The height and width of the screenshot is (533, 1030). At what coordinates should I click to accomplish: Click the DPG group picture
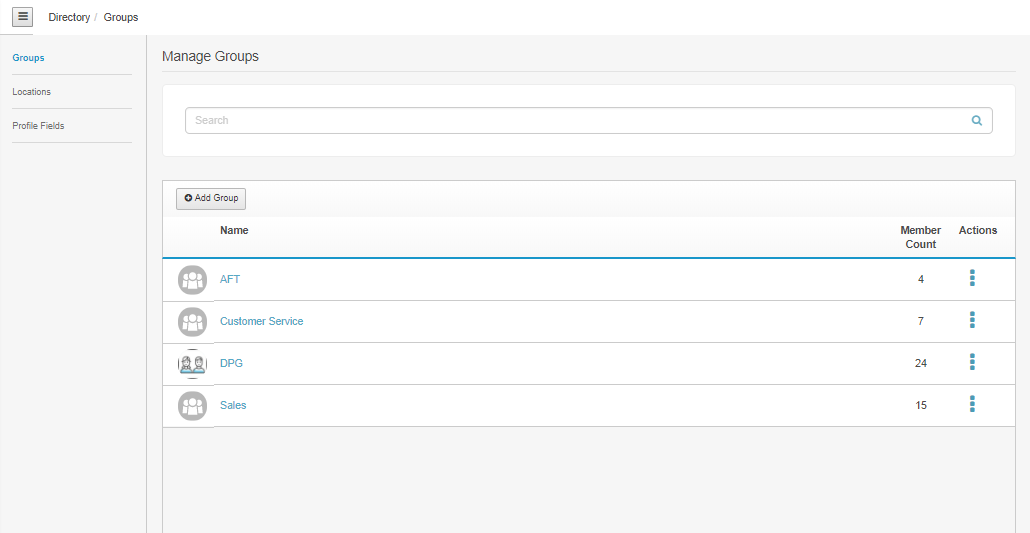click(x=192, y=364)
